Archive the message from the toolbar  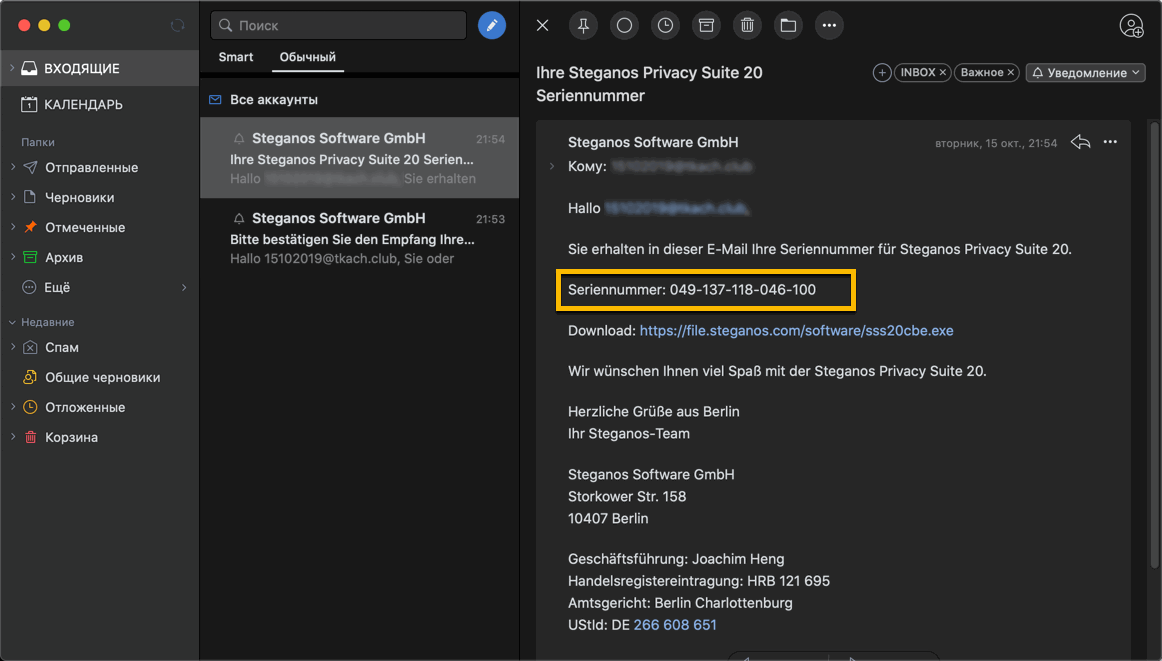click(x=706, y=25)
